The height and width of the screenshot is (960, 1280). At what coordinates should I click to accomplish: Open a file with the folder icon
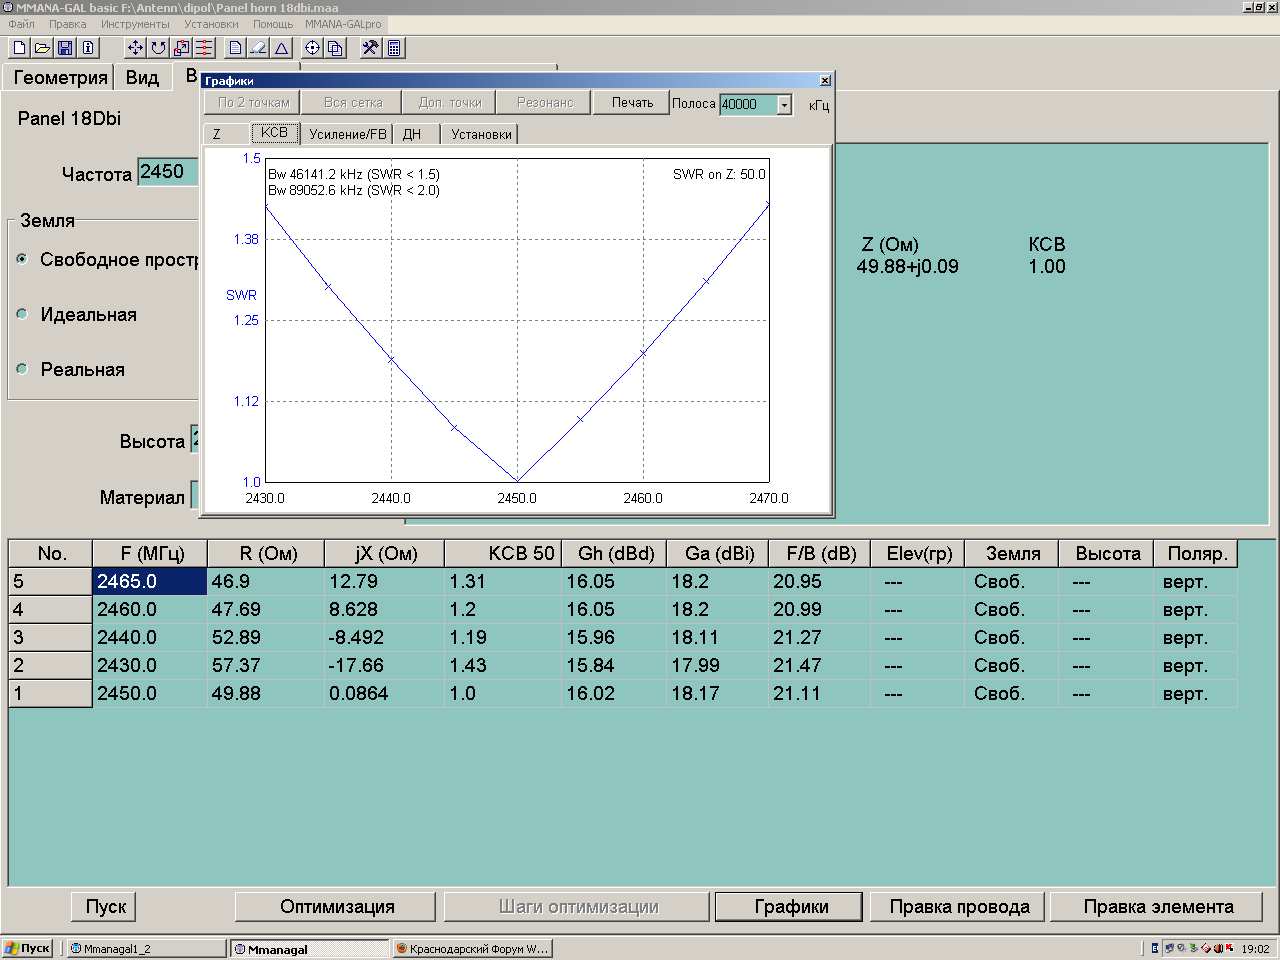pos(42,48)
